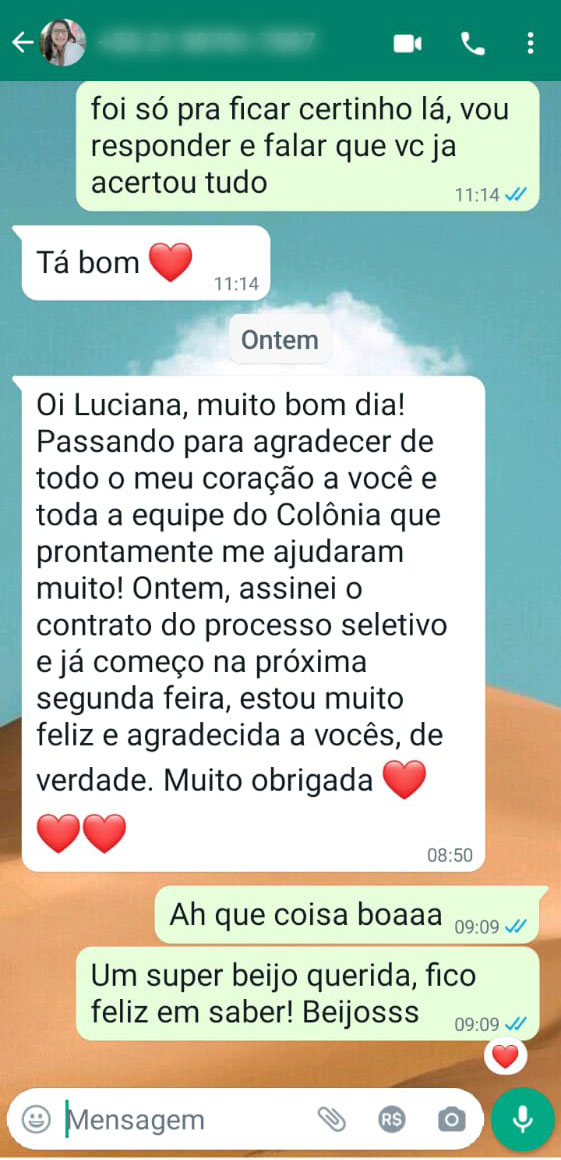Tap read-receipt checkmarks on 11:14 message
Viewport: 561px width, 1160px height.
[x=516, y=195]
